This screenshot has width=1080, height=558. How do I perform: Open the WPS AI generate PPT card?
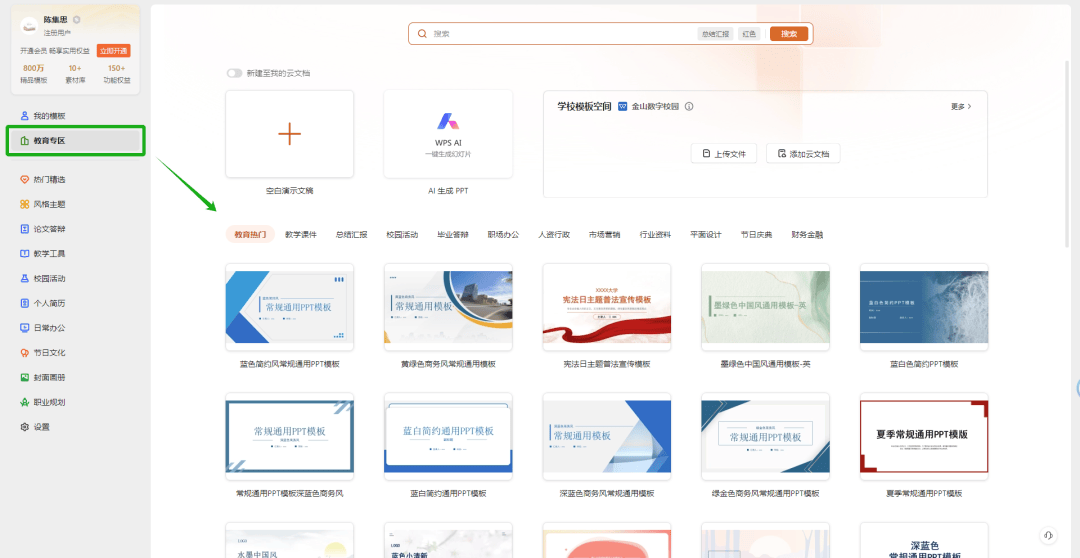point(448,134)
